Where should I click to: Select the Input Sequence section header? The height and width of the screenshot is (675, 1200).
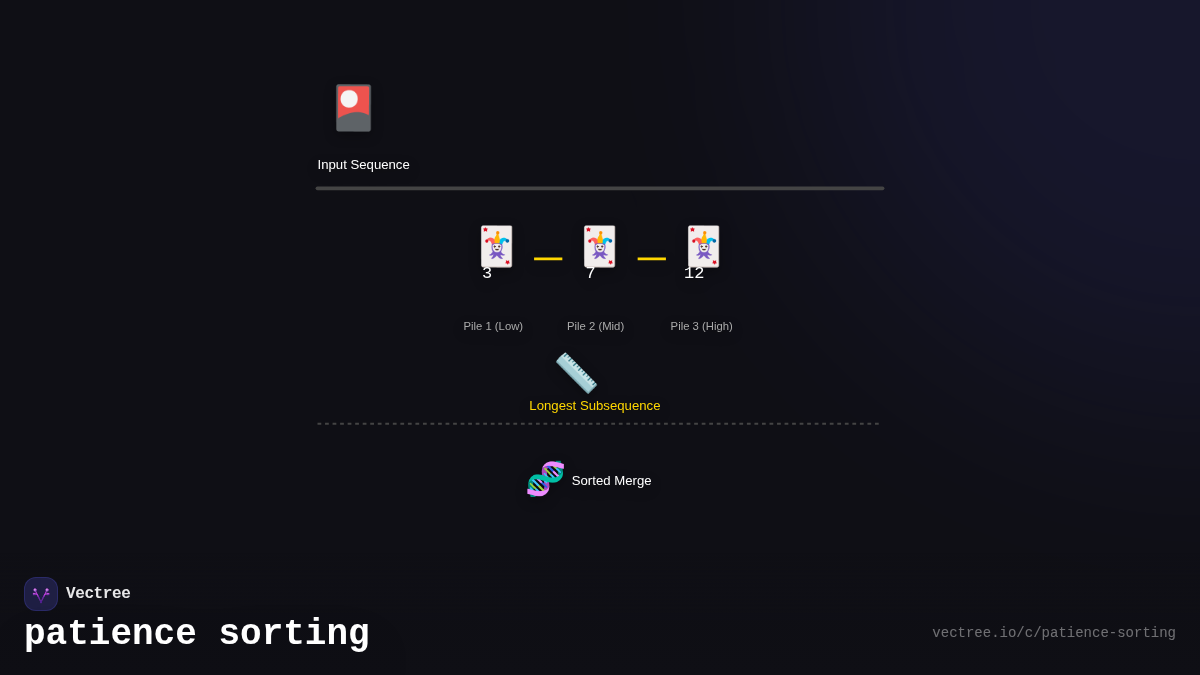coord(363,164)
